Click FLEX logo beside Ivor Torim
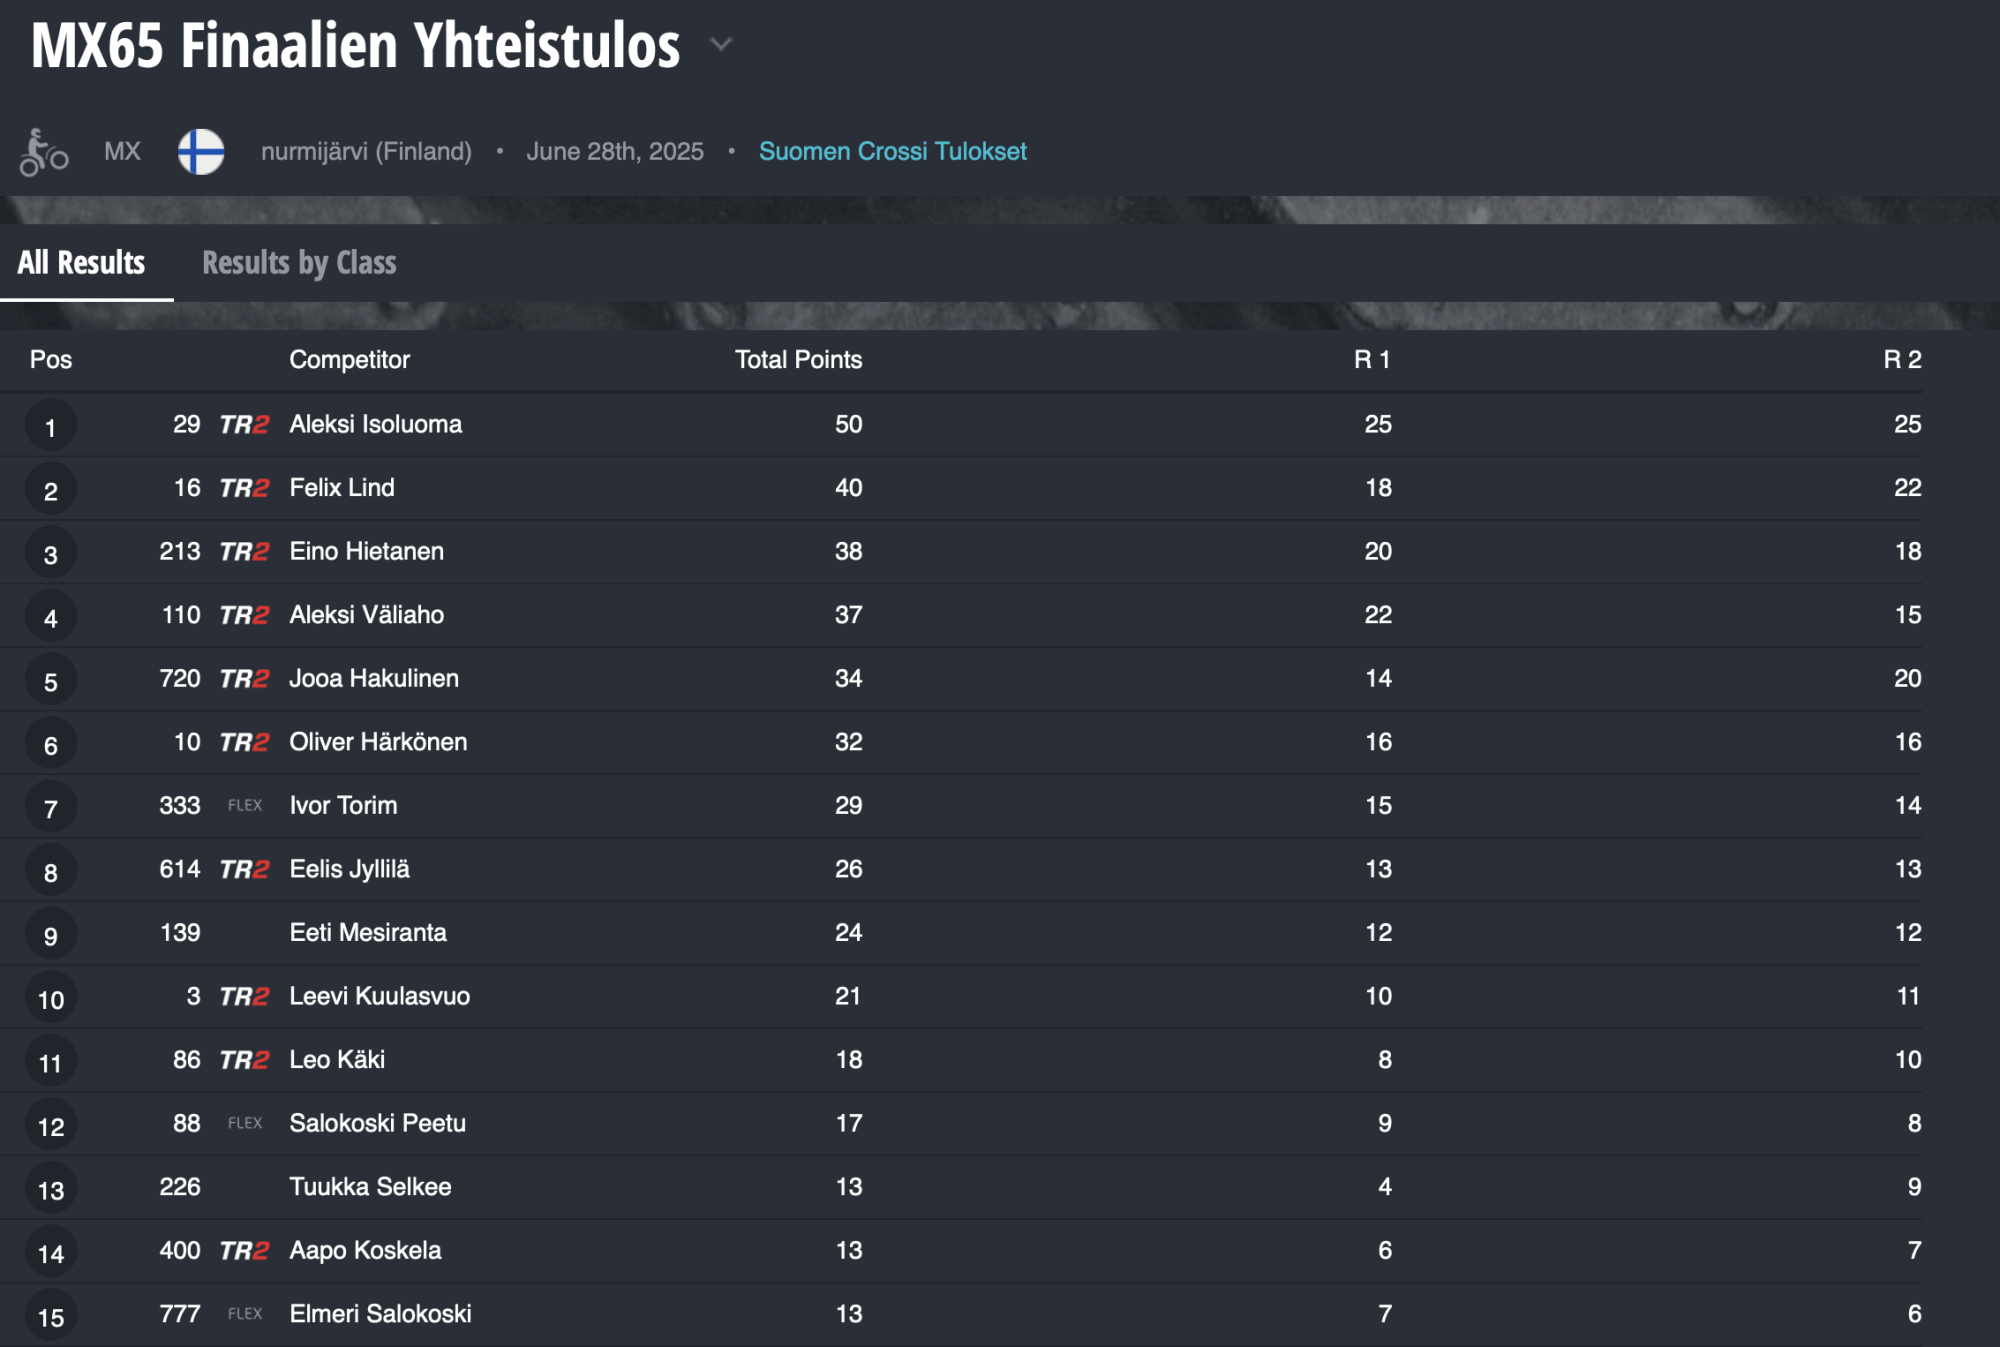2000x1347 pixels. click(x=245, y=805)
